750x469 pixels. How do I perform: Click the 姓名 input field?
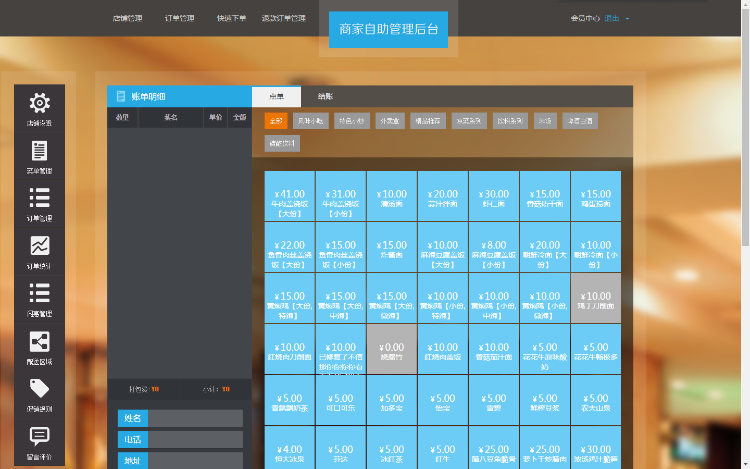pos(195,418)
